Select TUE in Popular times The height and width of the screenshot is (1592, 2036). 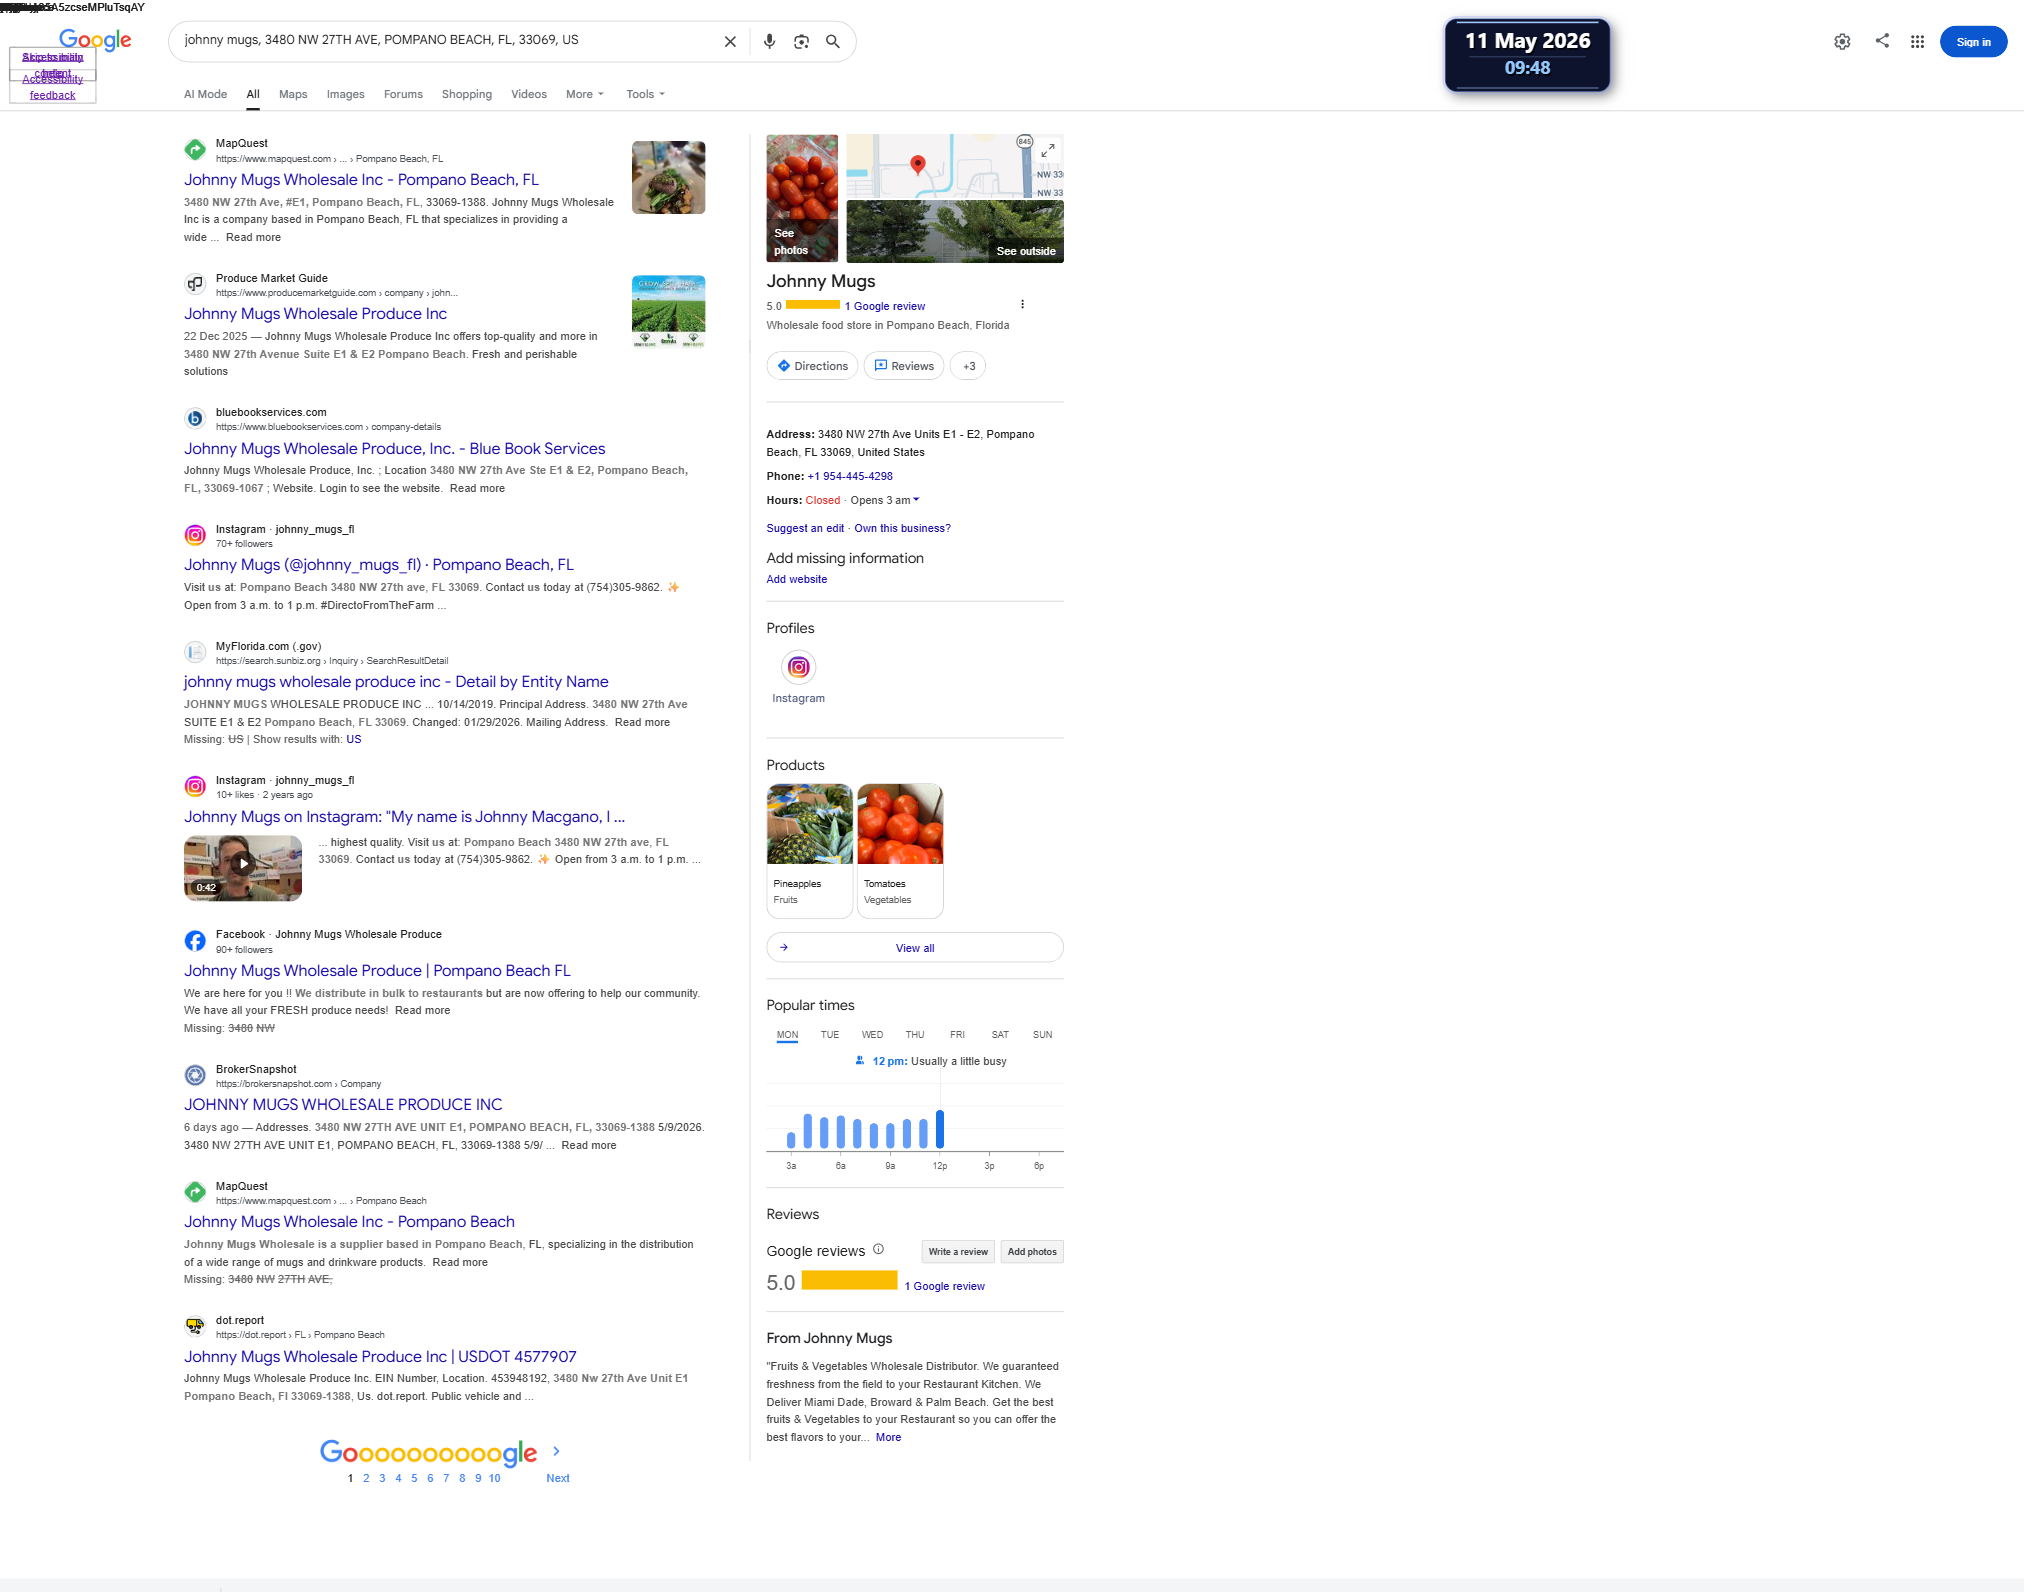pyautogui.click(x=830, y=1035)
